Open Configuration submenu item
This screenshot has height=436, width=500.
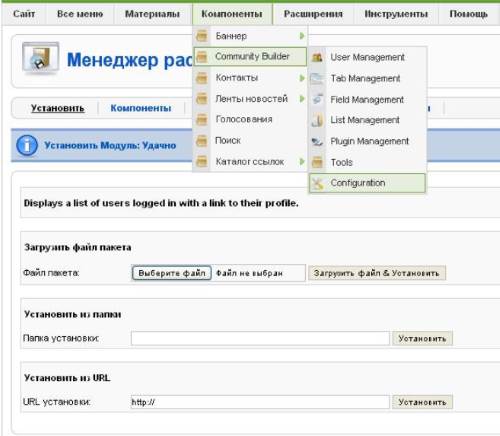(367, 183)
